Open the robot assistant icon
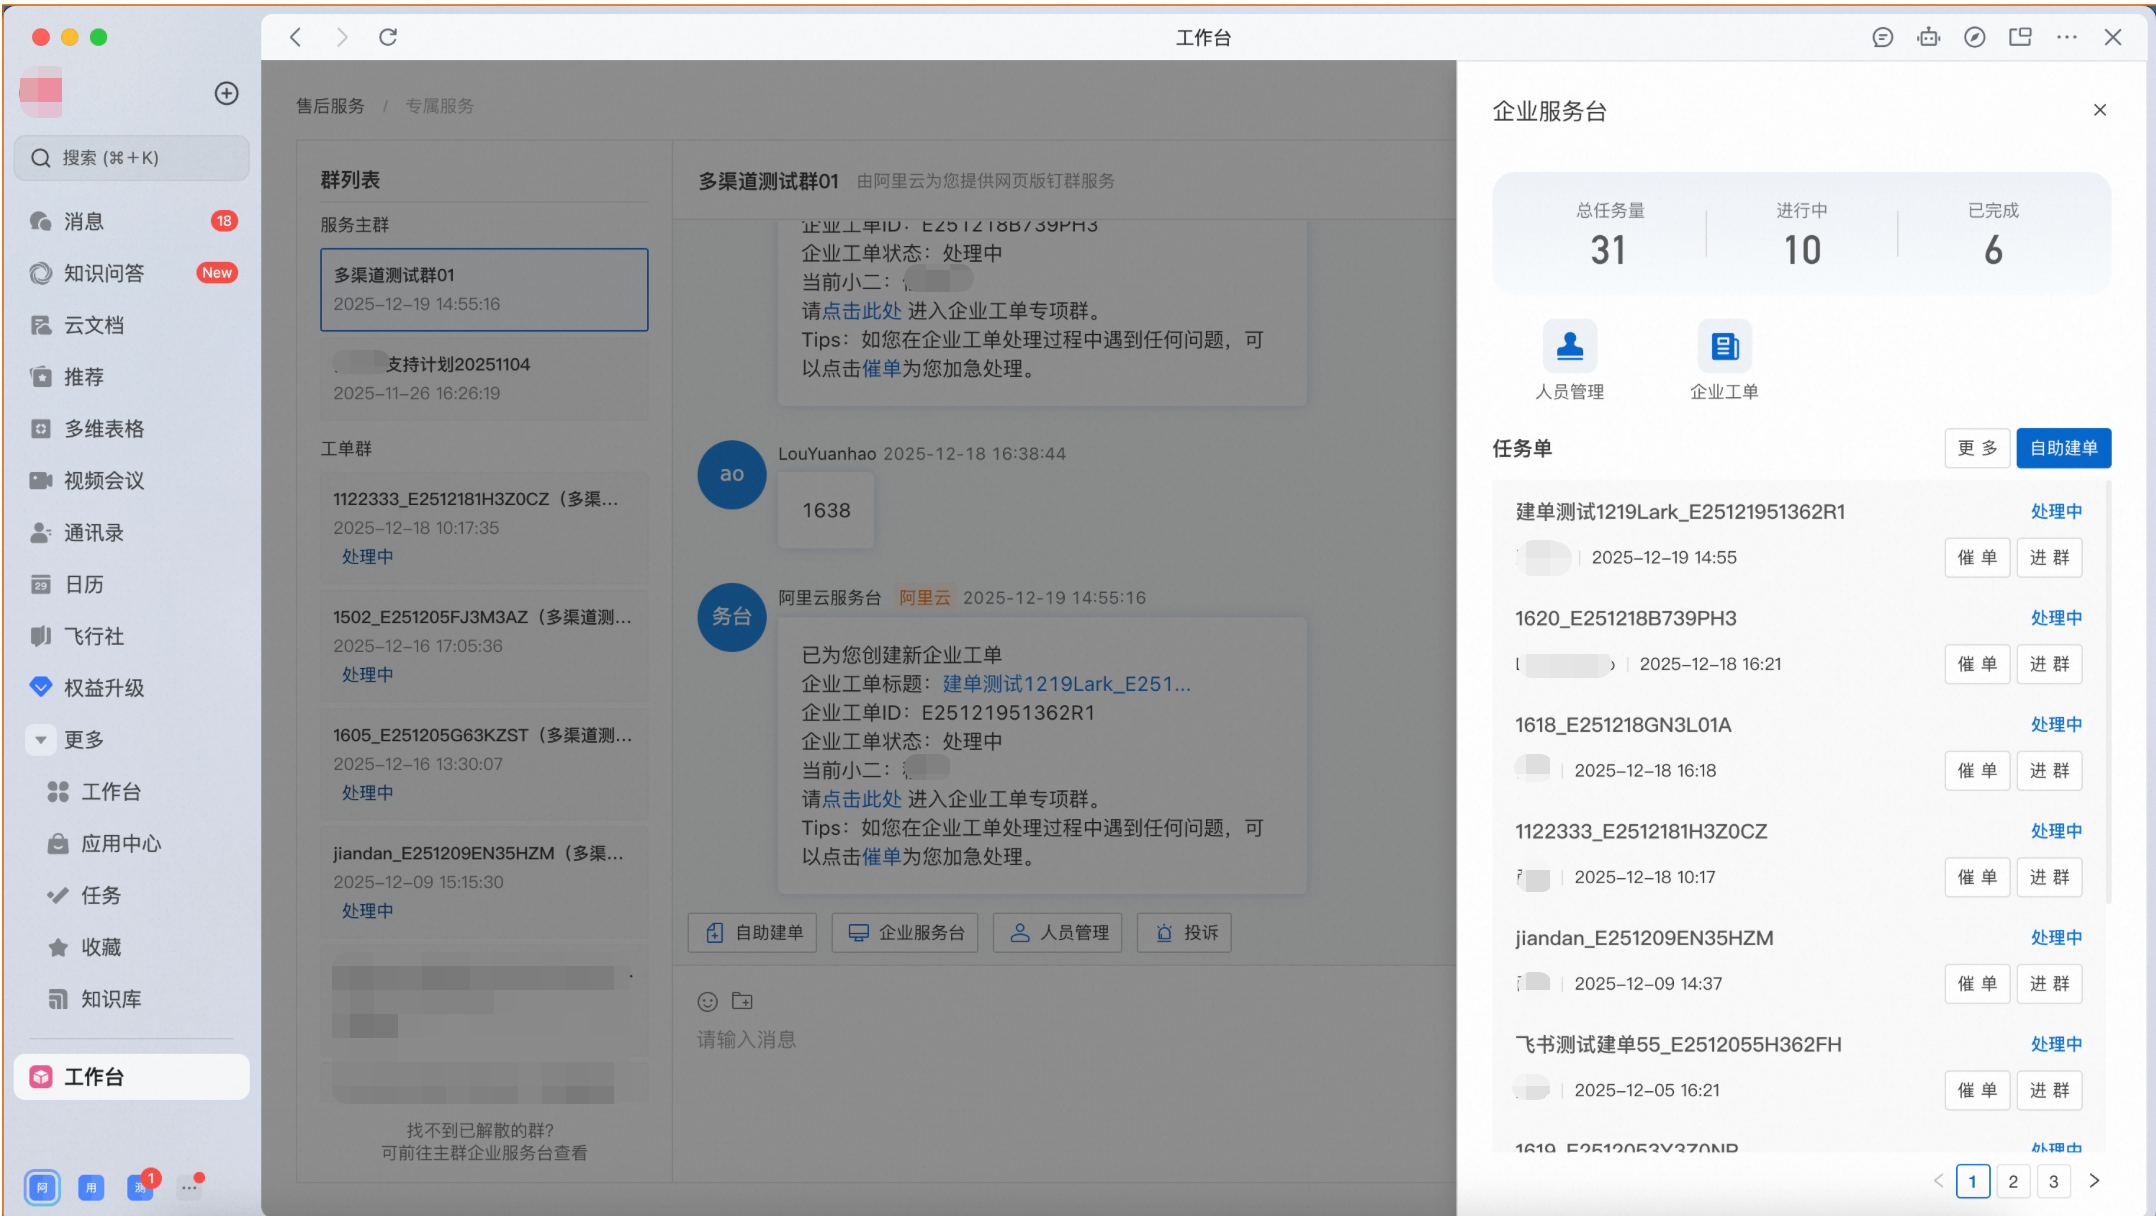This screenshot has width=2156, height=1216. pos(1928,37)
